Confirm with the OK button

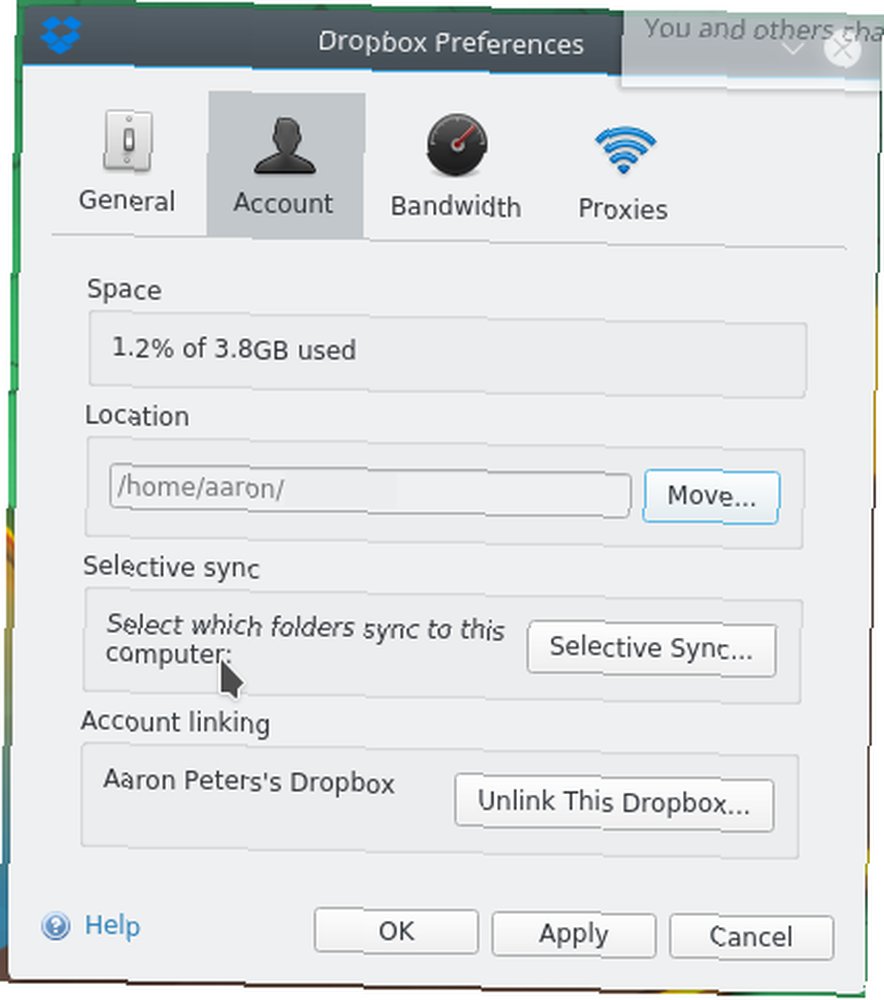[x=396, y=931]
